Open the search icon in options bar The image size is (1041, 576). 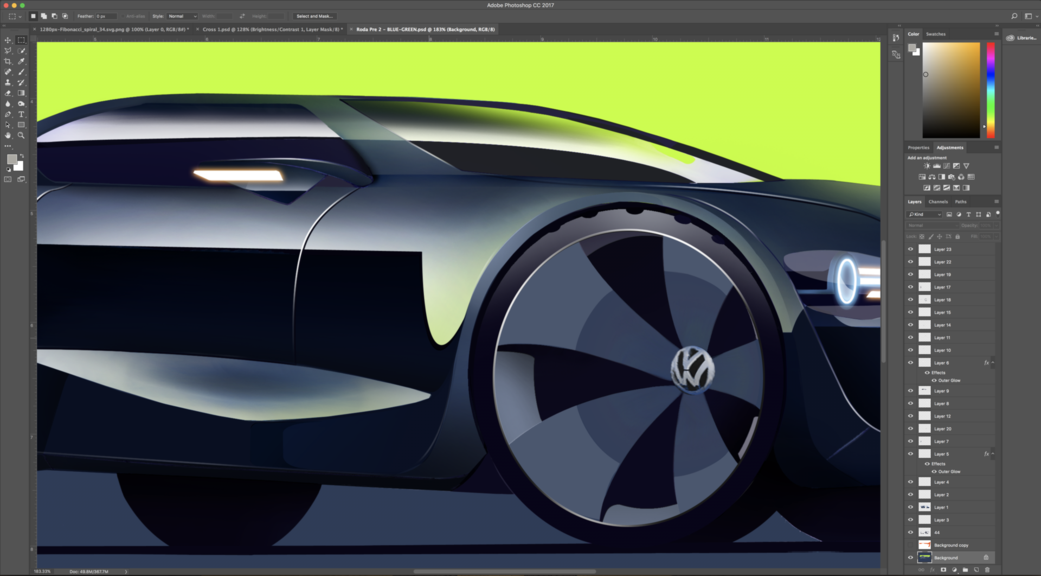[x=1014, y=16]
